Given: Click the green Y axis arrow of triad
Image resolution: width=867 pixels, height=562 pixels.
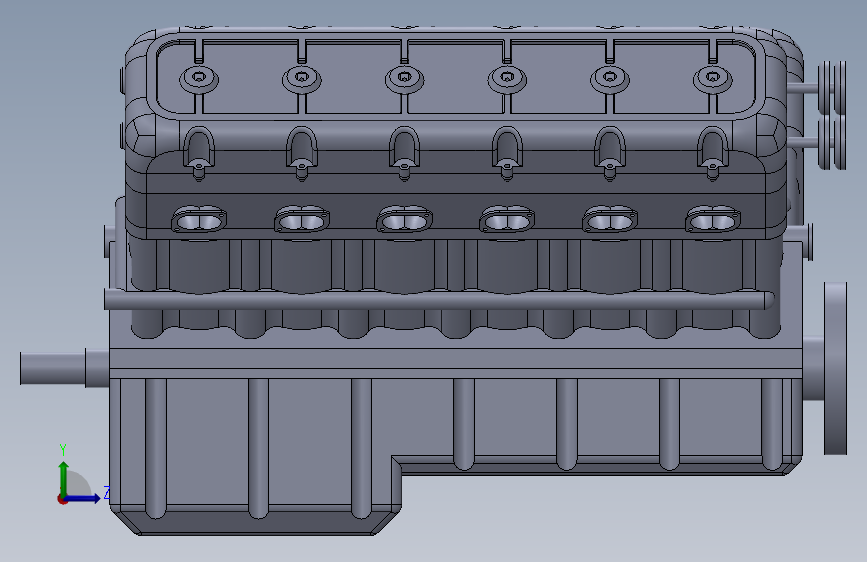Looking at the screenshot, I should click(64, 478).
